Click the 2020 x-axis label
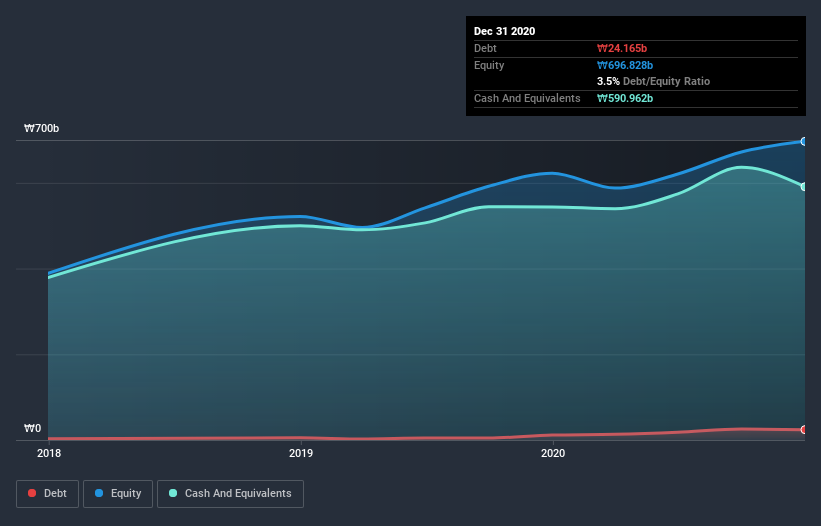This screenshot has width=821, height=526. (x=553, y=453)
